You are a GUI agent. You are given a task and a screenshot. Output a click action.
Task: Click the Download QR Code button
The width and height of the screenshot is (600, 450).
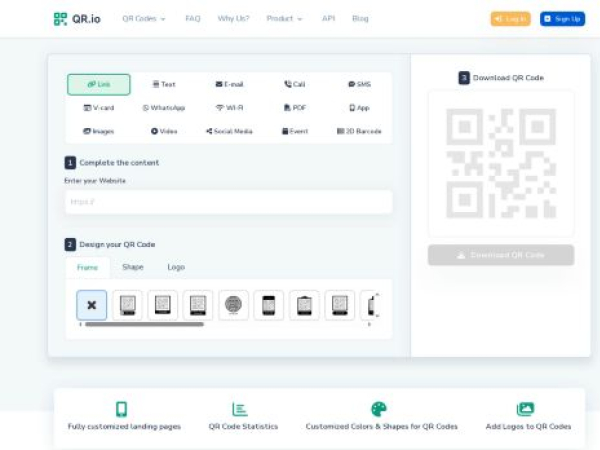501,255
